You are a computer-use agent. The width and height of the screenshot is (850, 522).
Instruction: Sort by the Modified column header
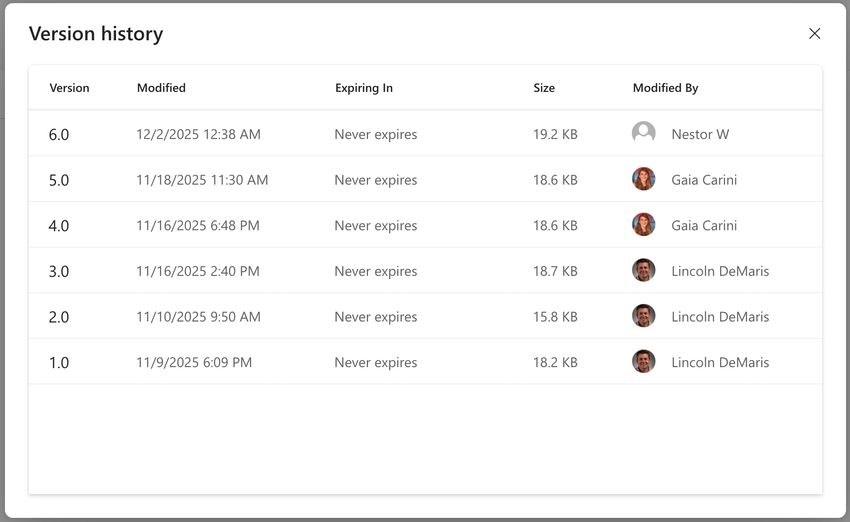click(161, 88)
